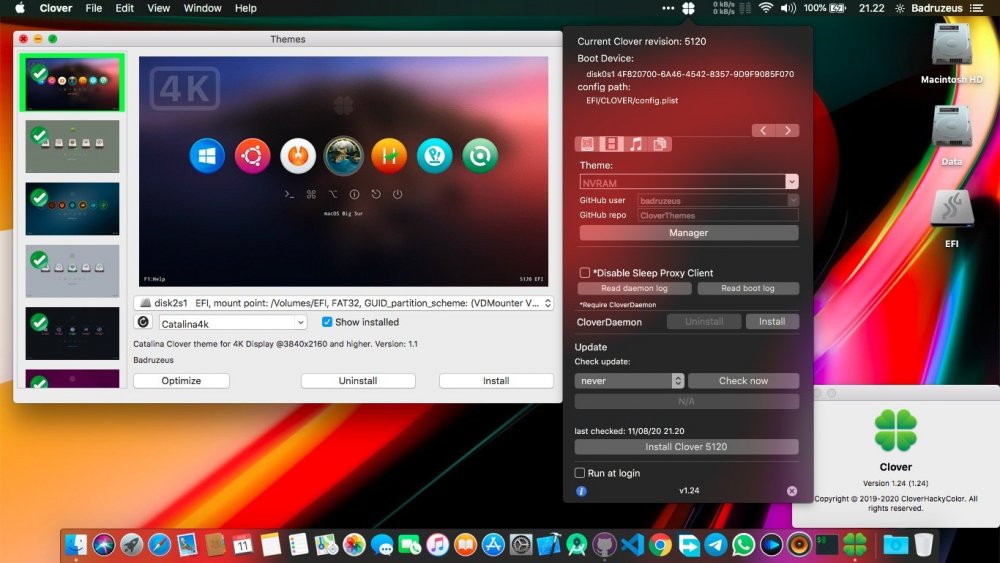Install the CloverDaemon
The width and height of the screenshot is (1000, 563).
click(772, 321)
